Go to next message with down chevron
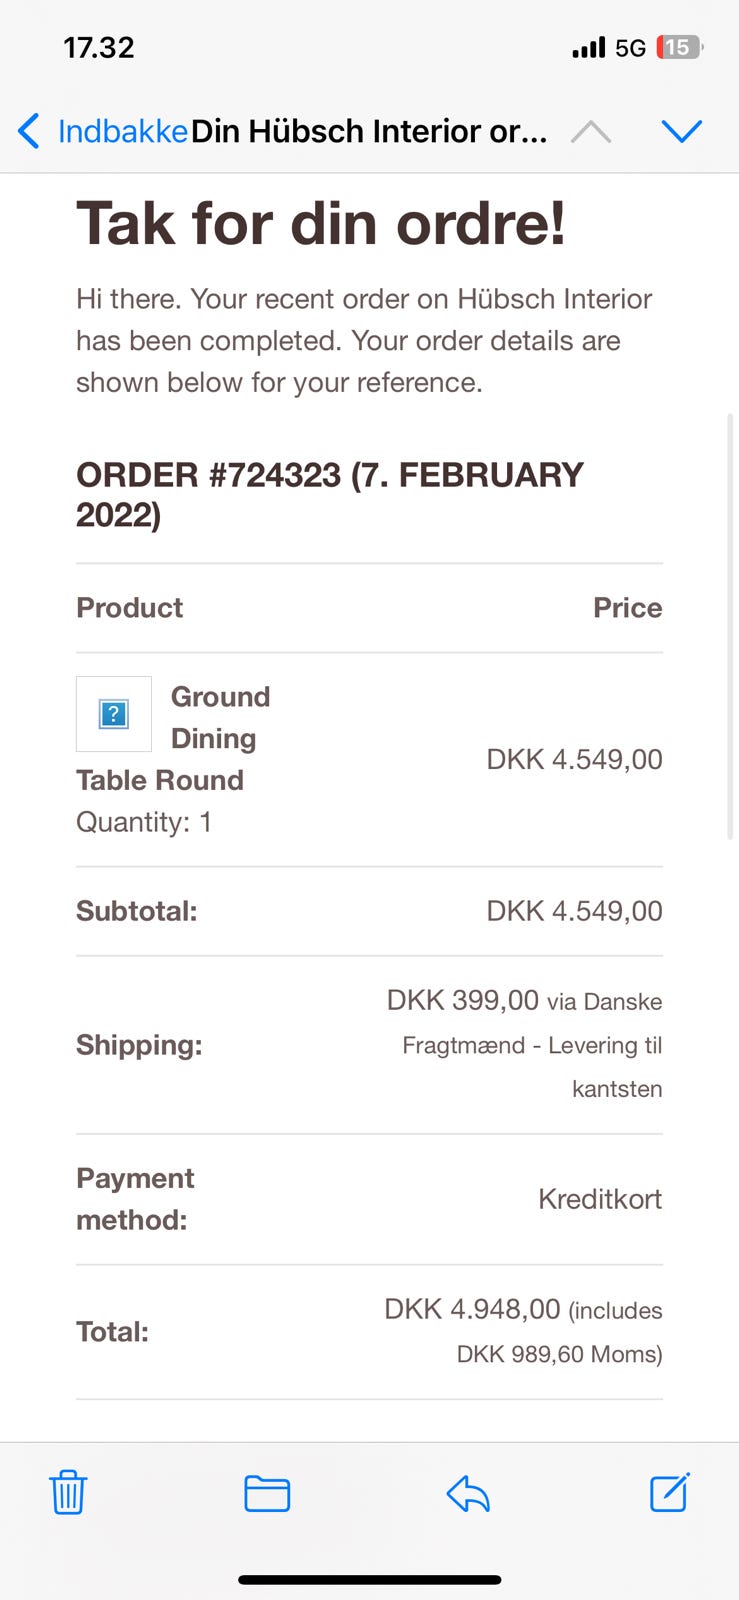 (682, 131)
